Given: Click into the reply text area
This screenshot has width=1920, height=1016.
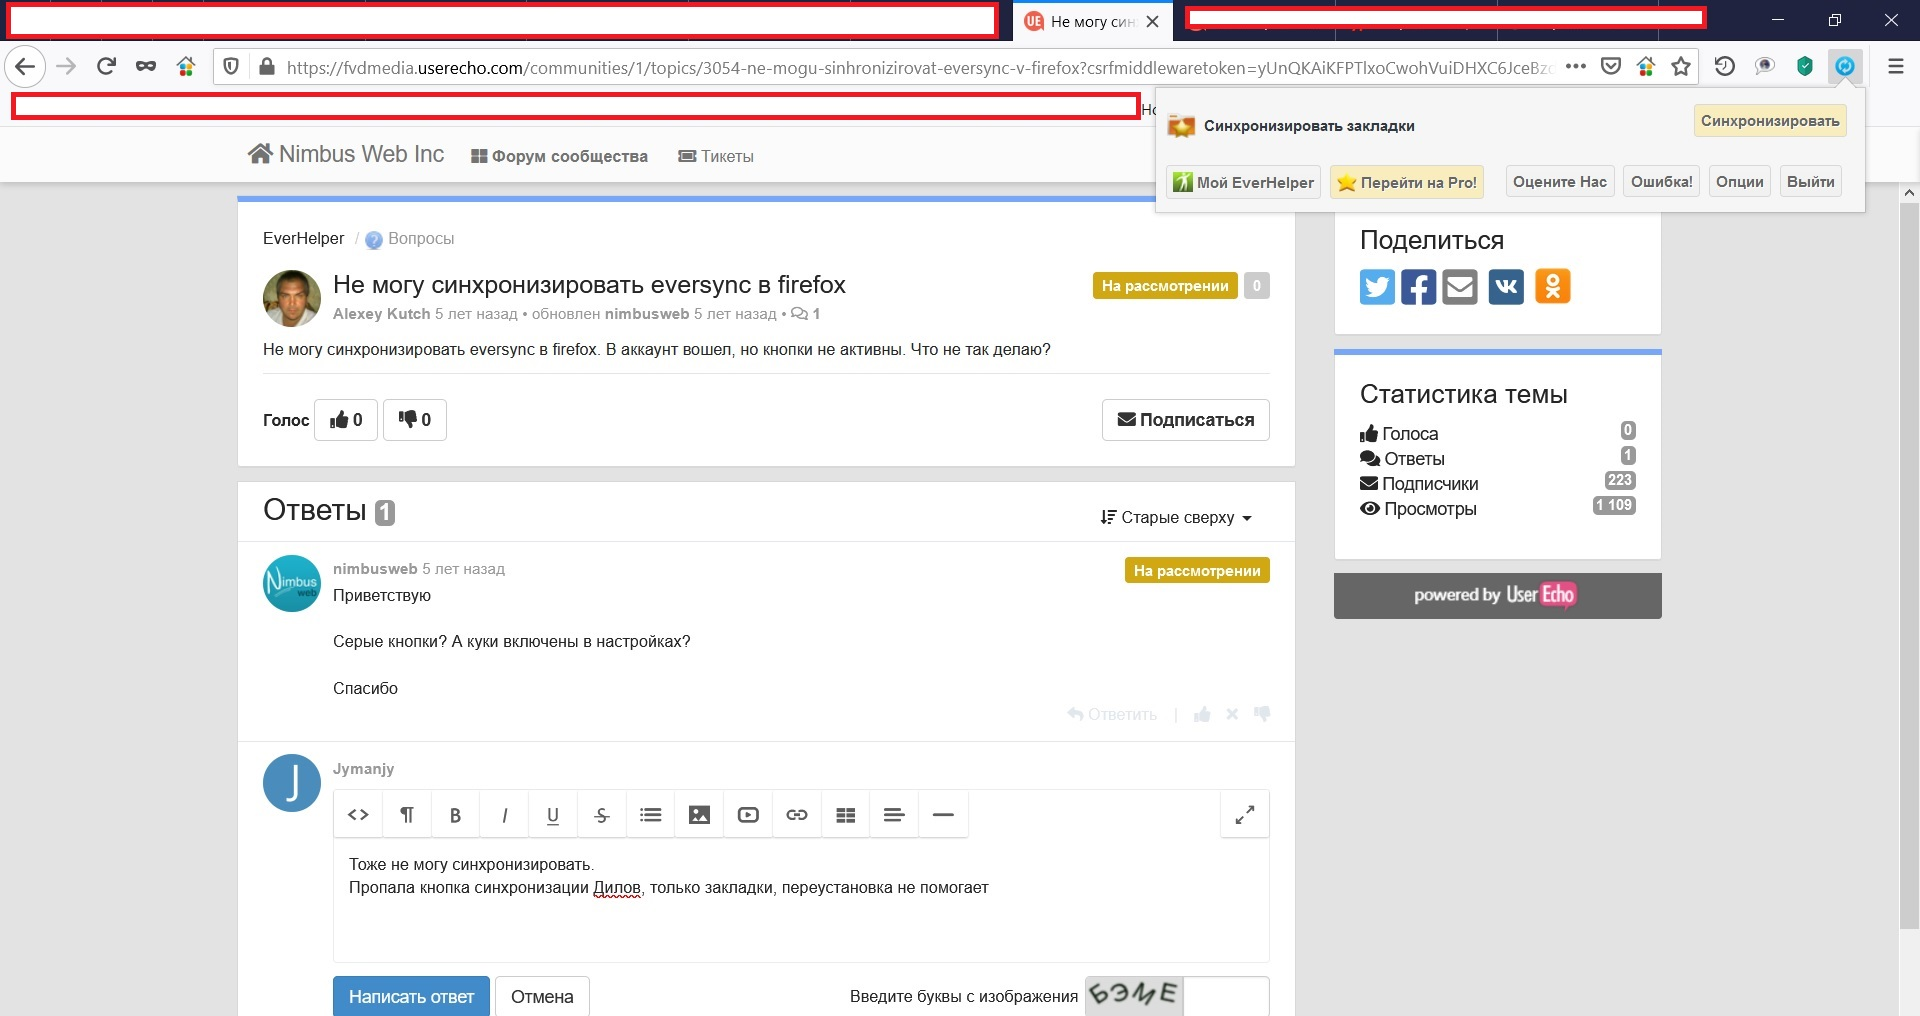Looking at the screenshot, I should tap(801, 900).
